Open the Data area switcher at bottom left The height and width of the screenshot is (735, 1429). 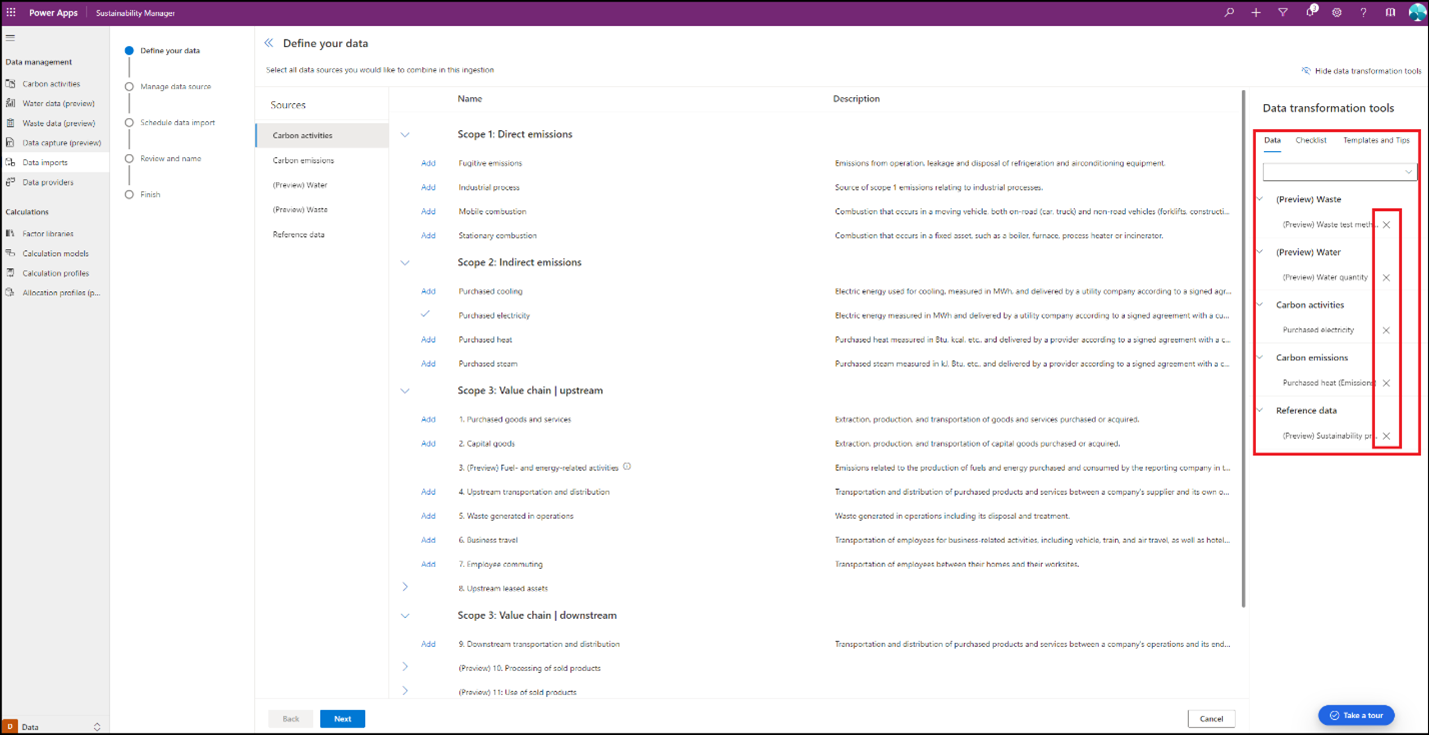[53, 727]
